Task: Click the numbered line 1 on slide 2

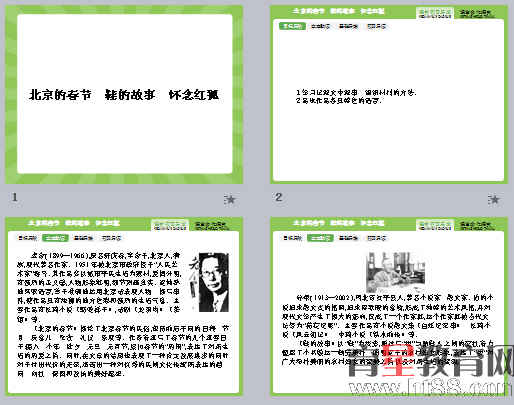Action: tap(356, 93)
